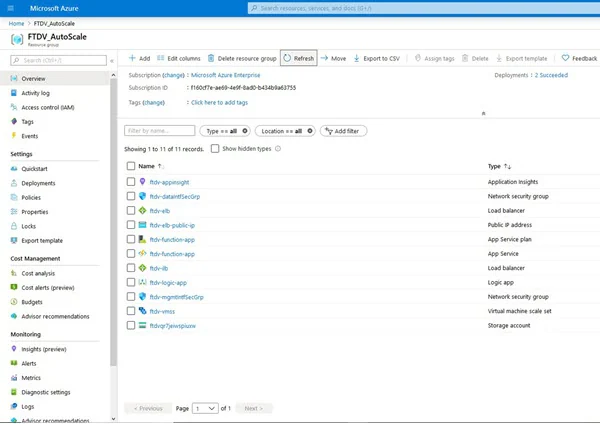Image resolution: width=600 pixels, height=424 pixels.
Task: Click the Alerts icon under Monitoring
Action: point(14,363)
